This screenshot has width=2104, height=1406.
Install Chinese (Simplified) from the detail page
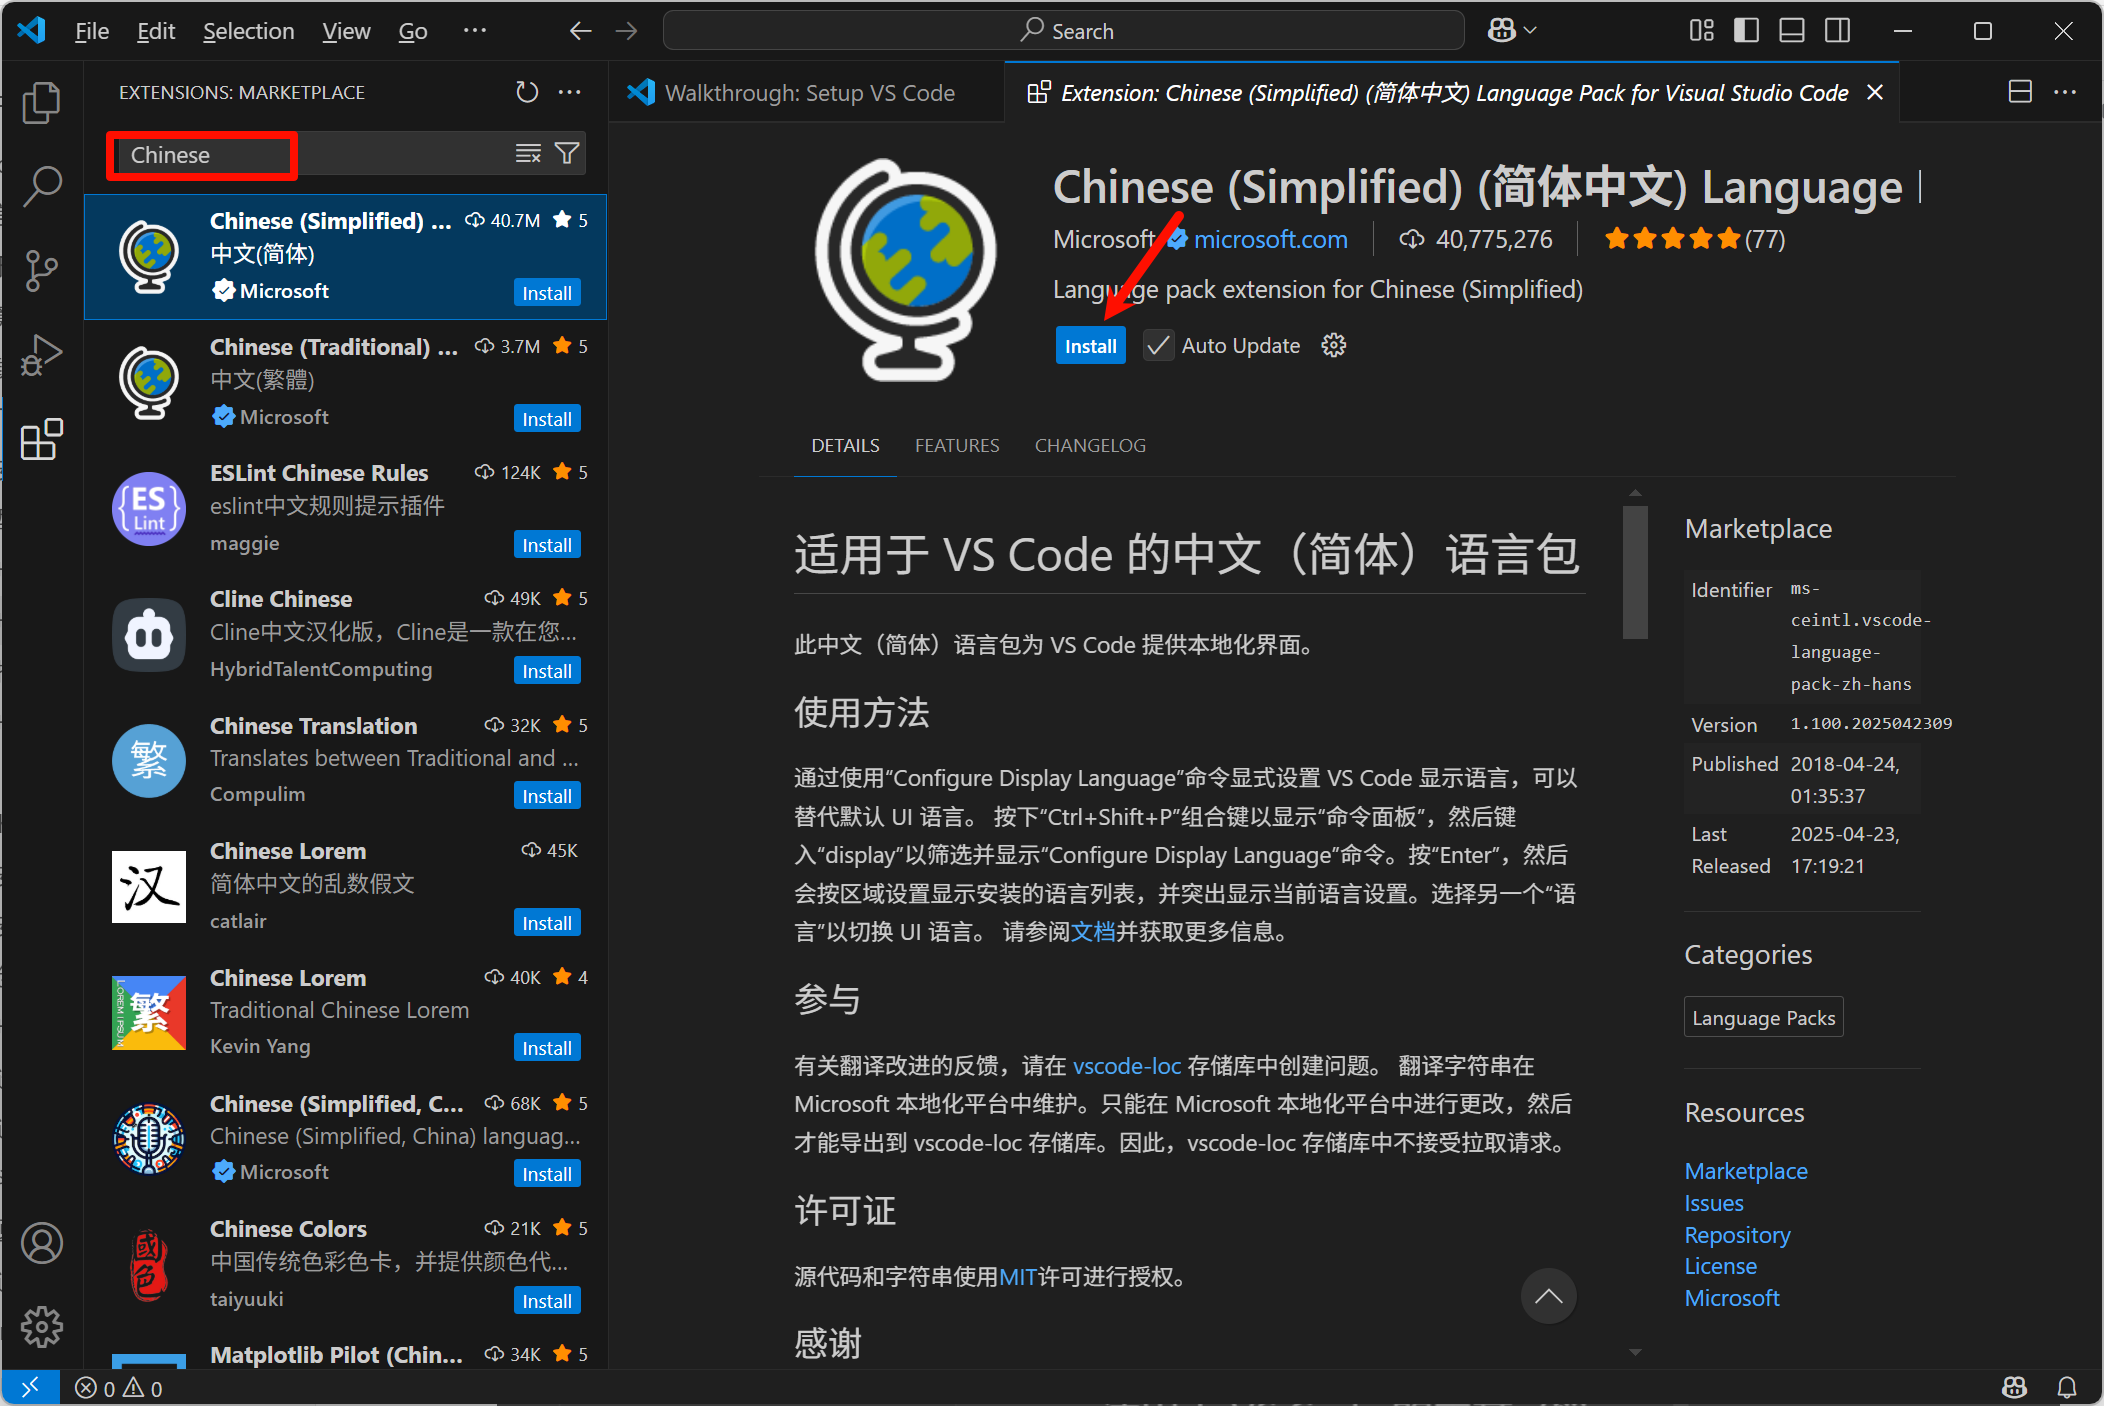[x=1090, y=346]
